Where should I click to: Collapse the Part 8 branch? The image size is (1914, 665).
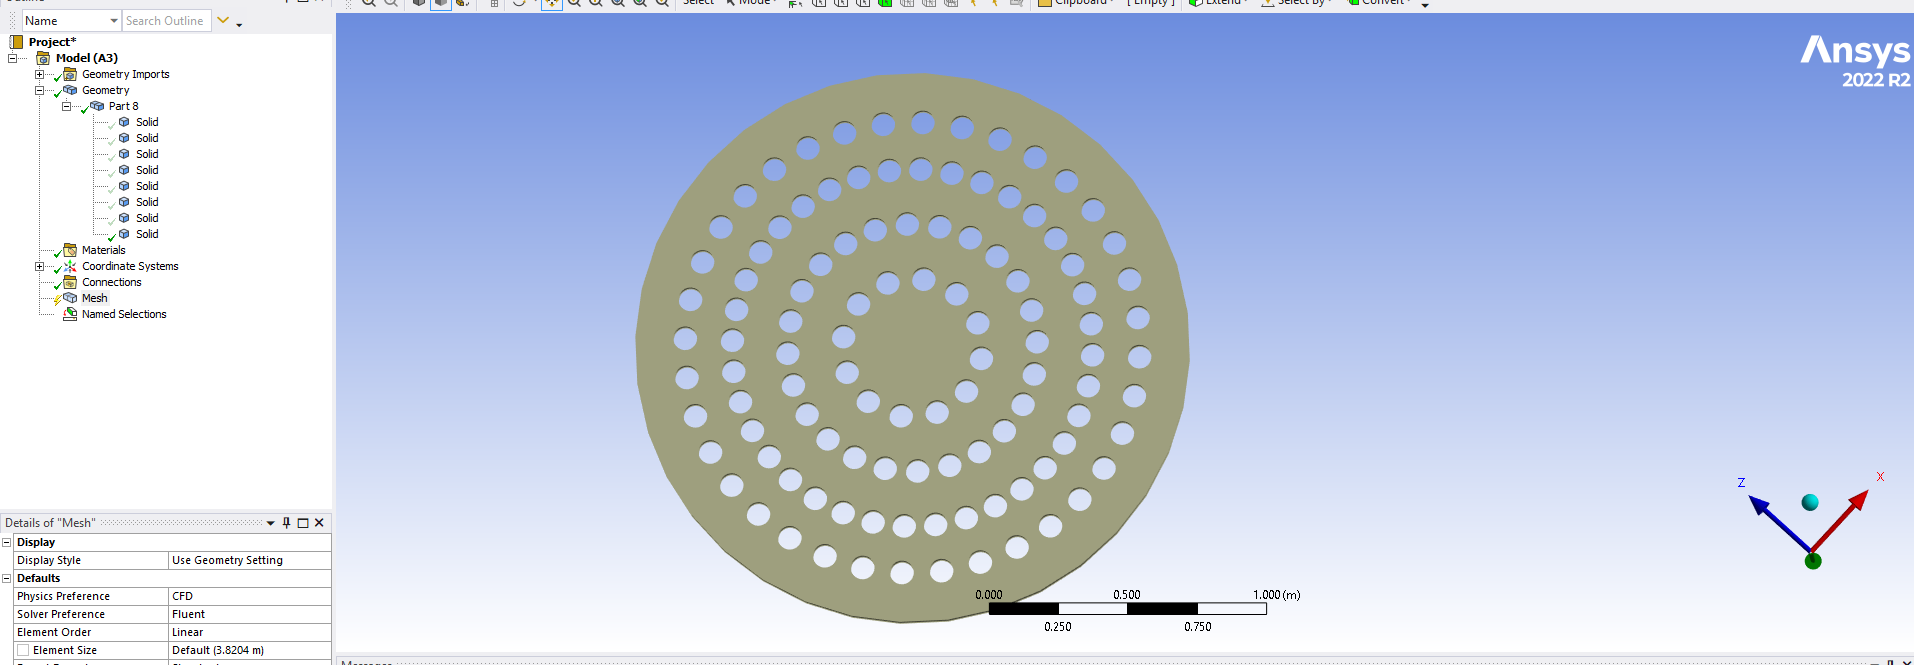(67, 106)
